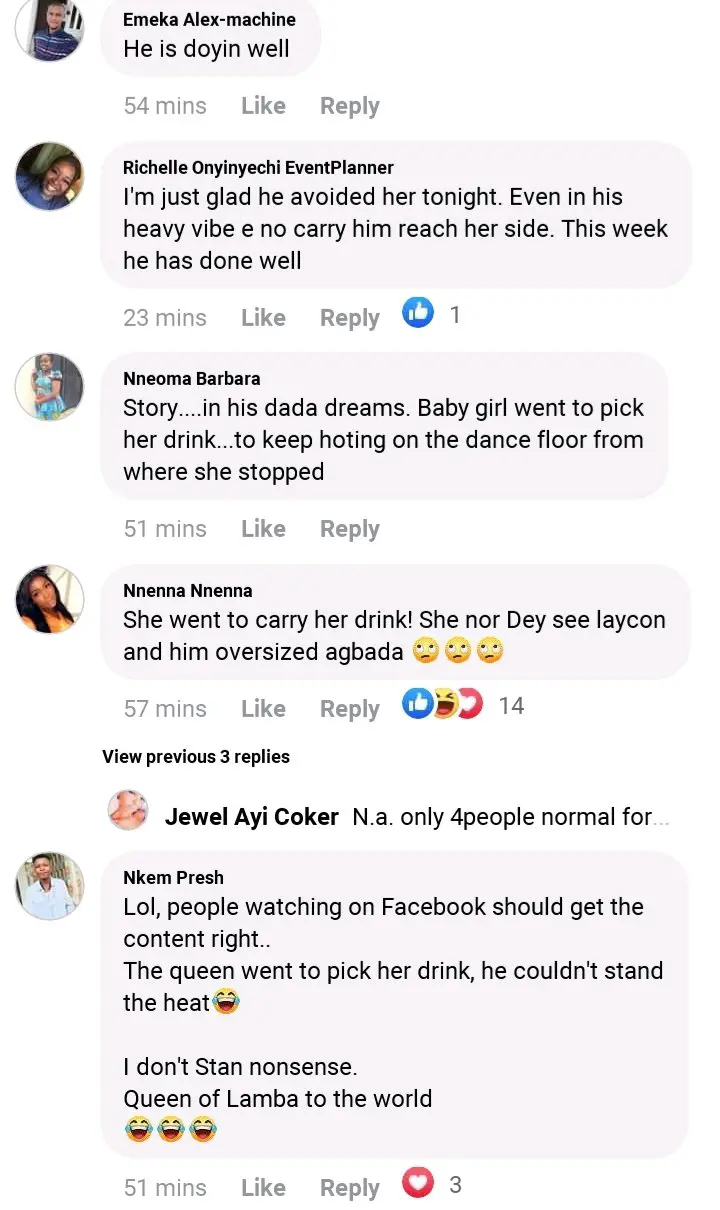This screenshot has height=1210, width=720.
Task: Reply to Richelle Onyinyechi's comment
Action: (x=349, y=318)
